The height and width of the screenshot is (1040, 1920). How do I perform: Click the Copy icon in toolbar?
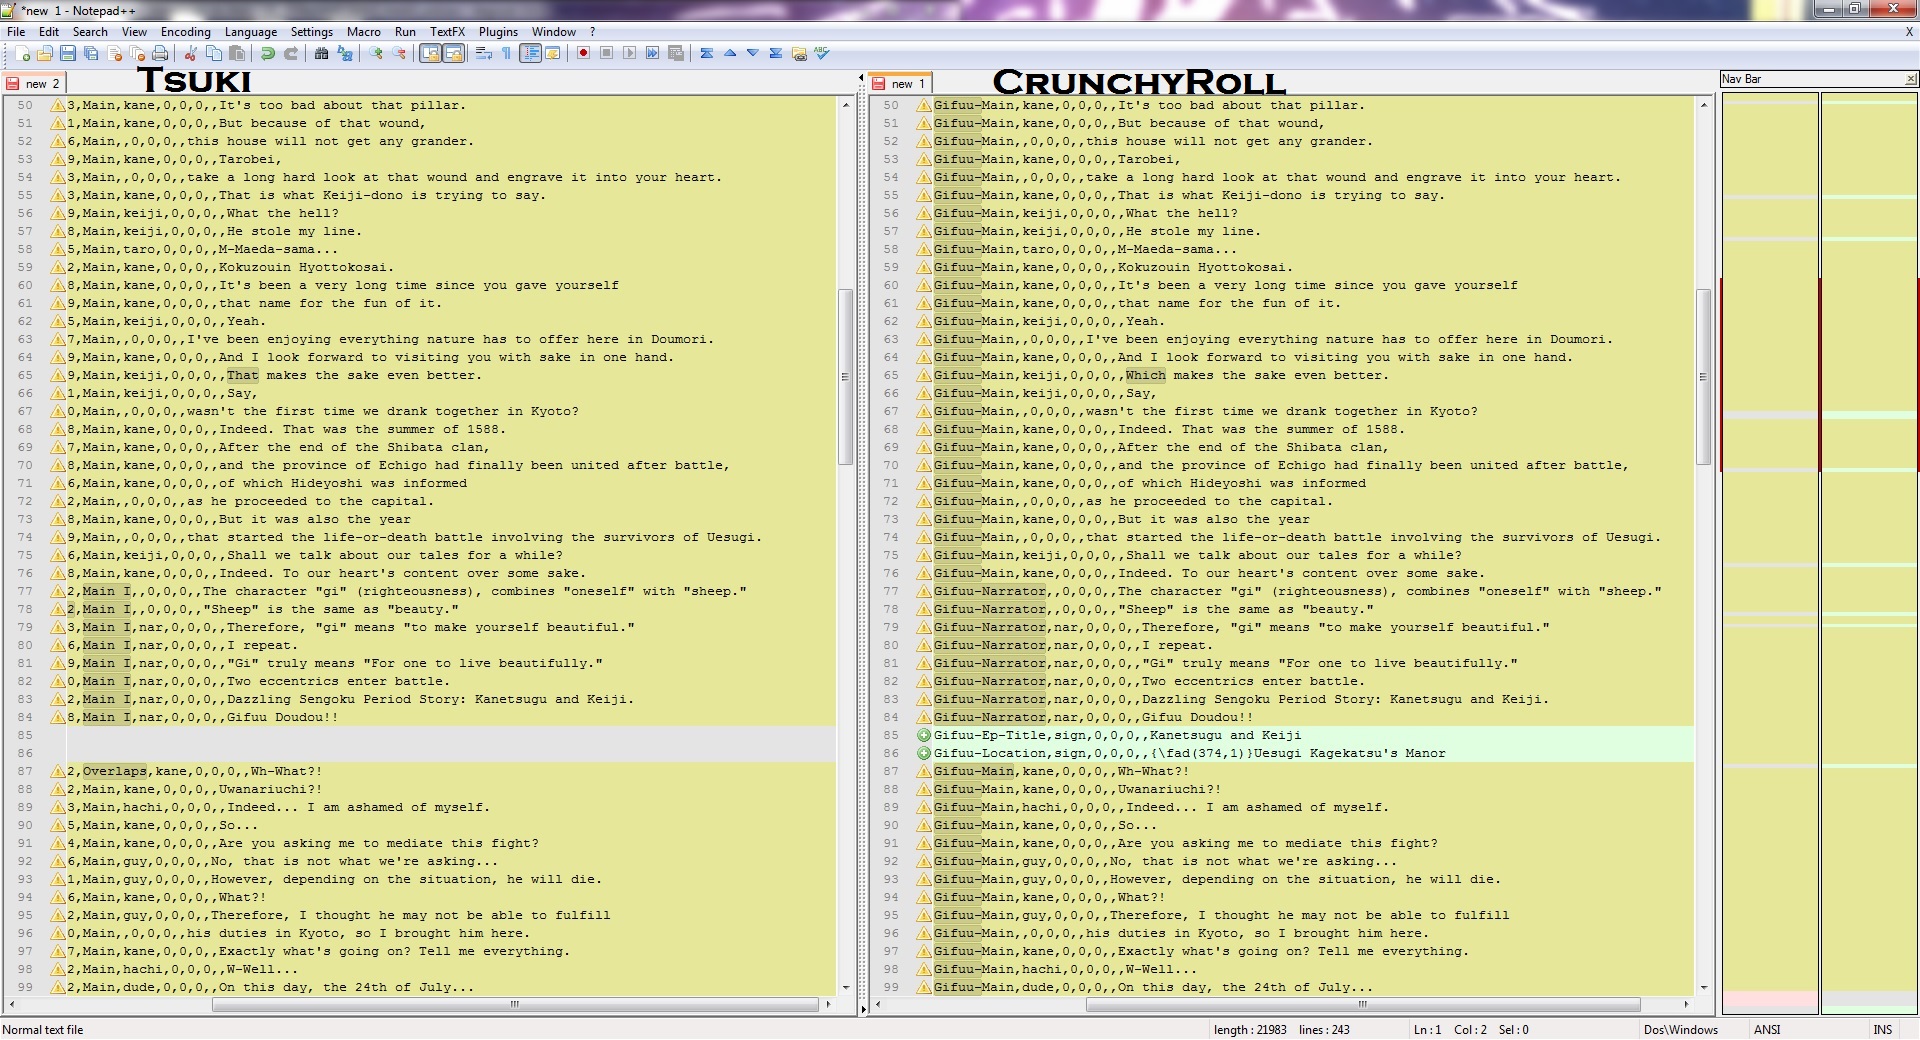coord(213,53)
